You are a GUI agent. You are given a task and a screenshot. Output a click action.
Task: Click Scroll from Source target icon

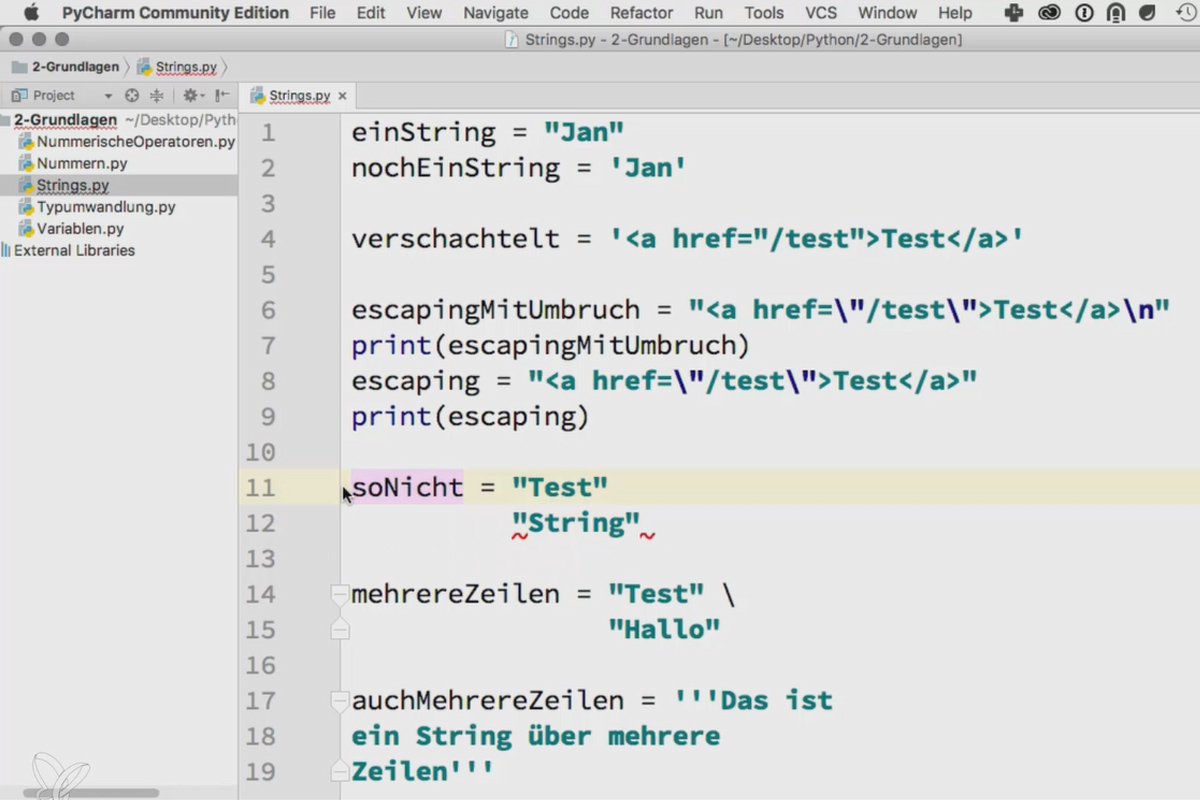coord(132,96)
